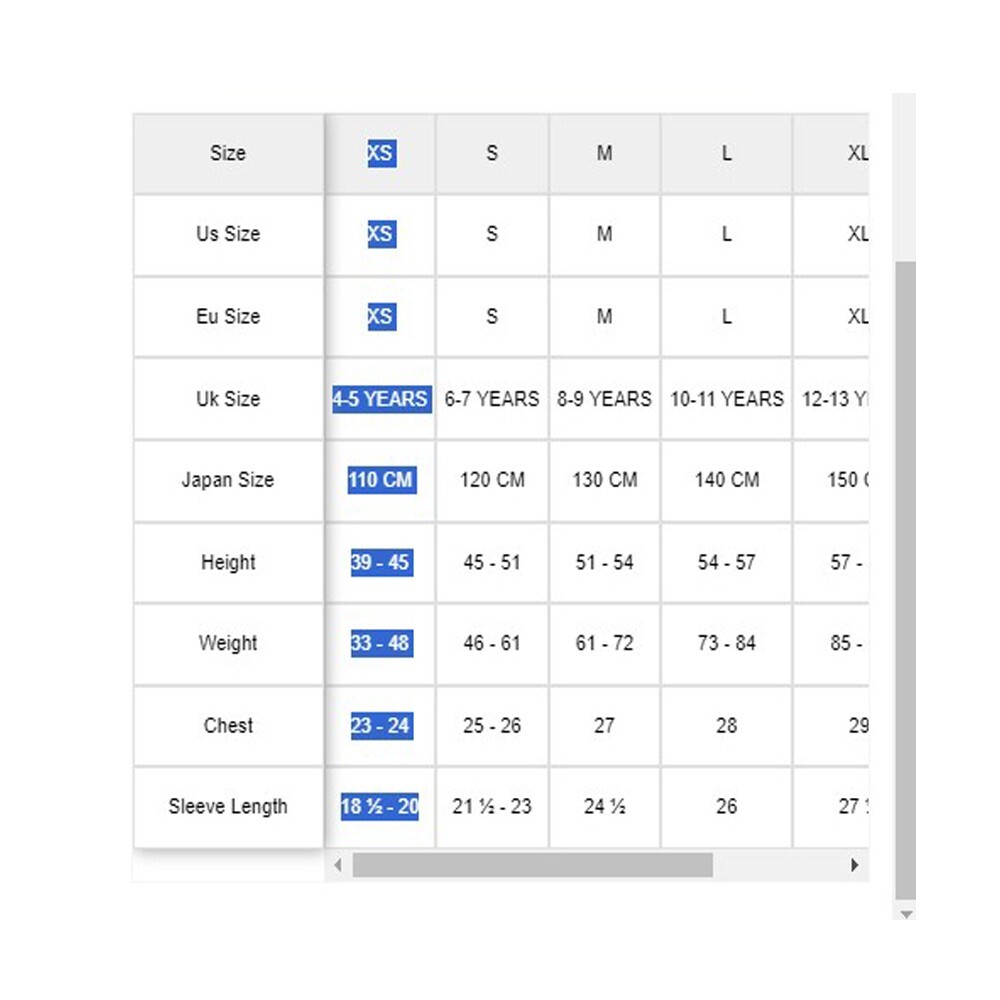Select the L column header cell
Image resolution: width=1000 pixels, height=1000 pixels.
pyautogui.click(x=726, y=154)
